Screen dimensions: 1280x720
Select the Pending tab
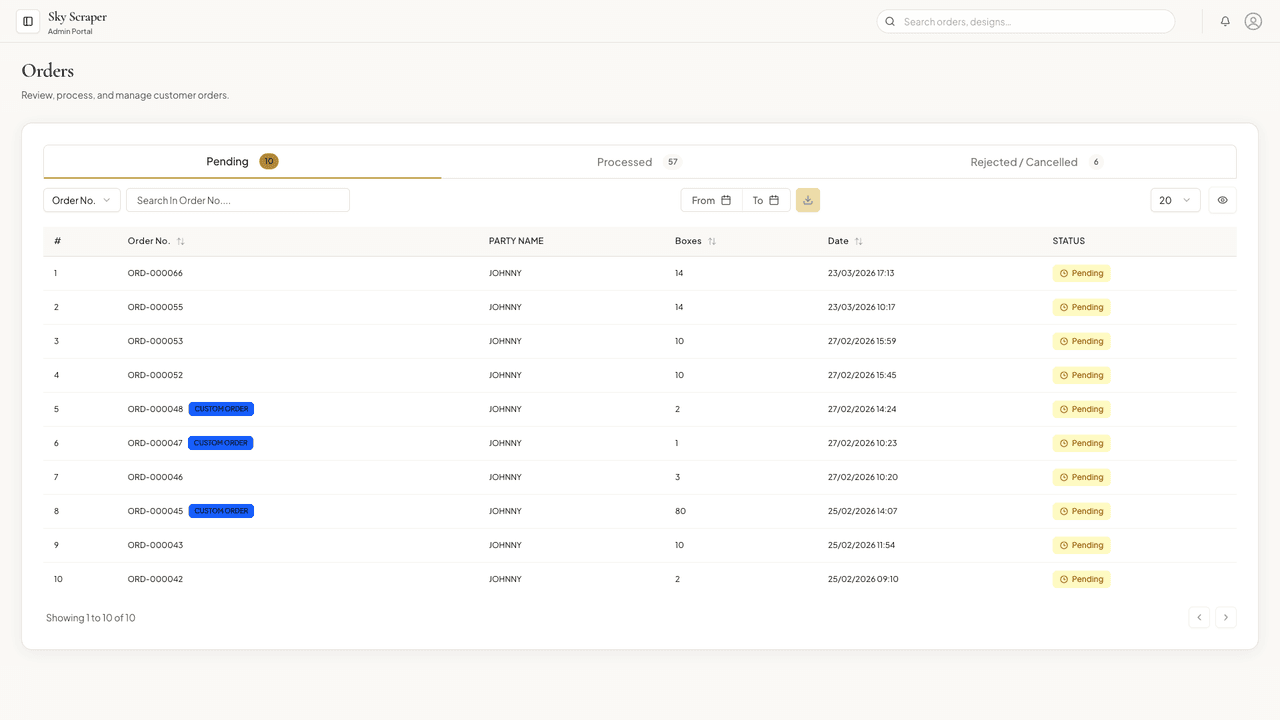coord(242,162)
